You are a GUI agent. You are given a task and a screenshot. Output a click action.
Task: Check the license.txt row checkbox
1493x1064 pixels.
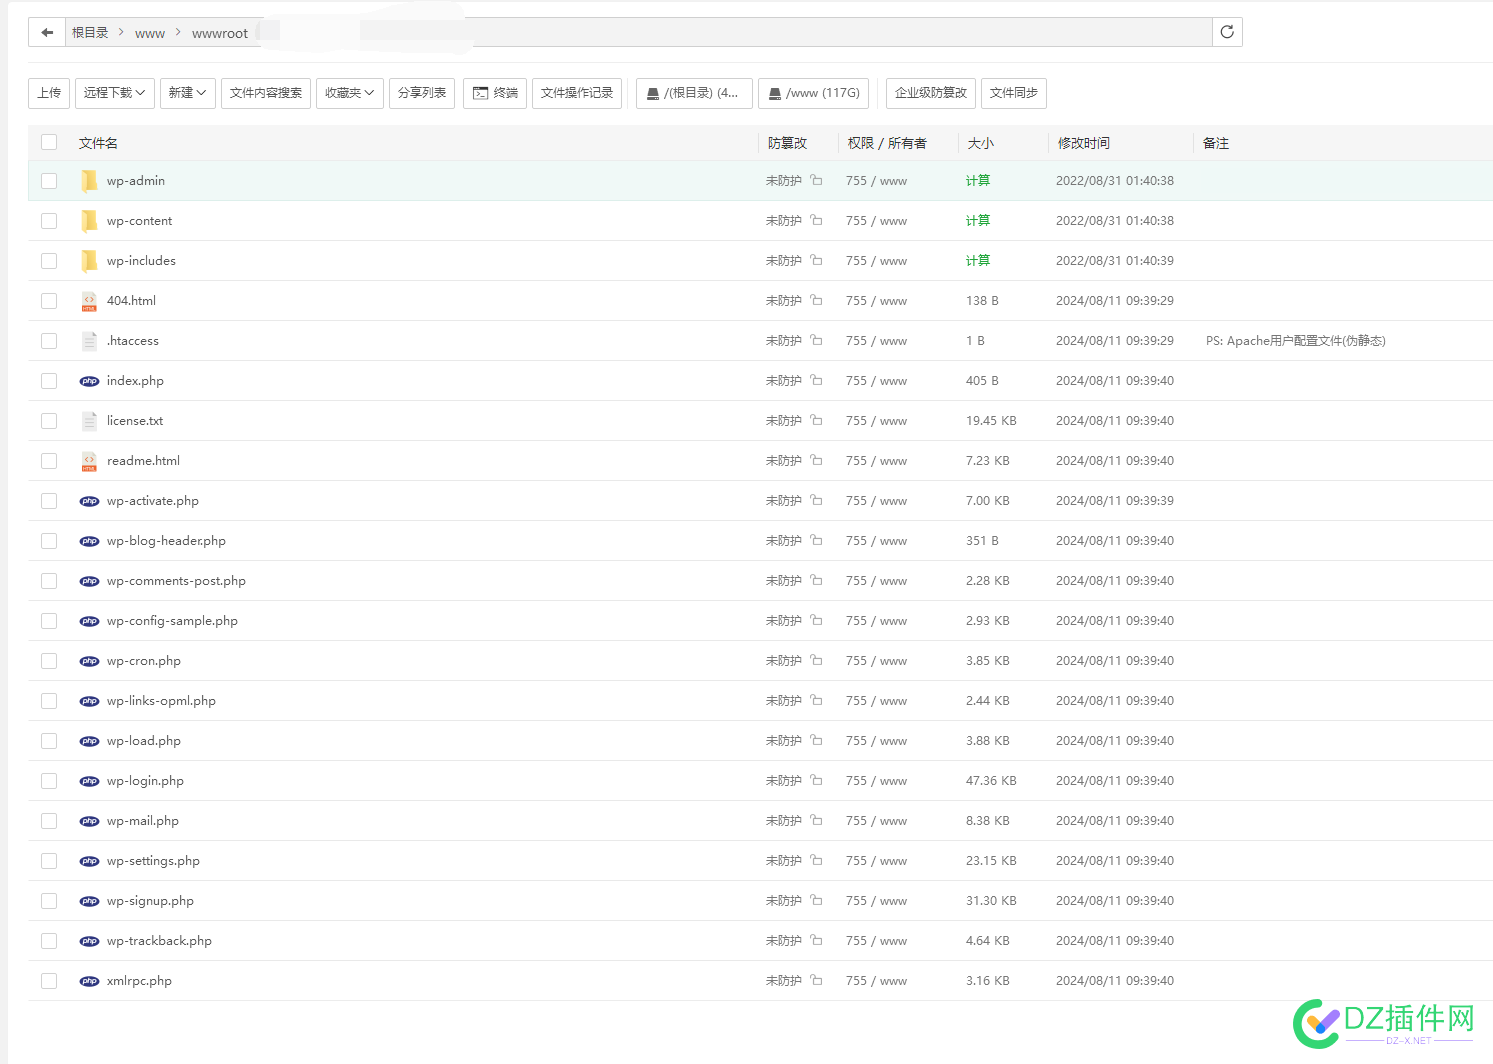click(x=49, y=421)
